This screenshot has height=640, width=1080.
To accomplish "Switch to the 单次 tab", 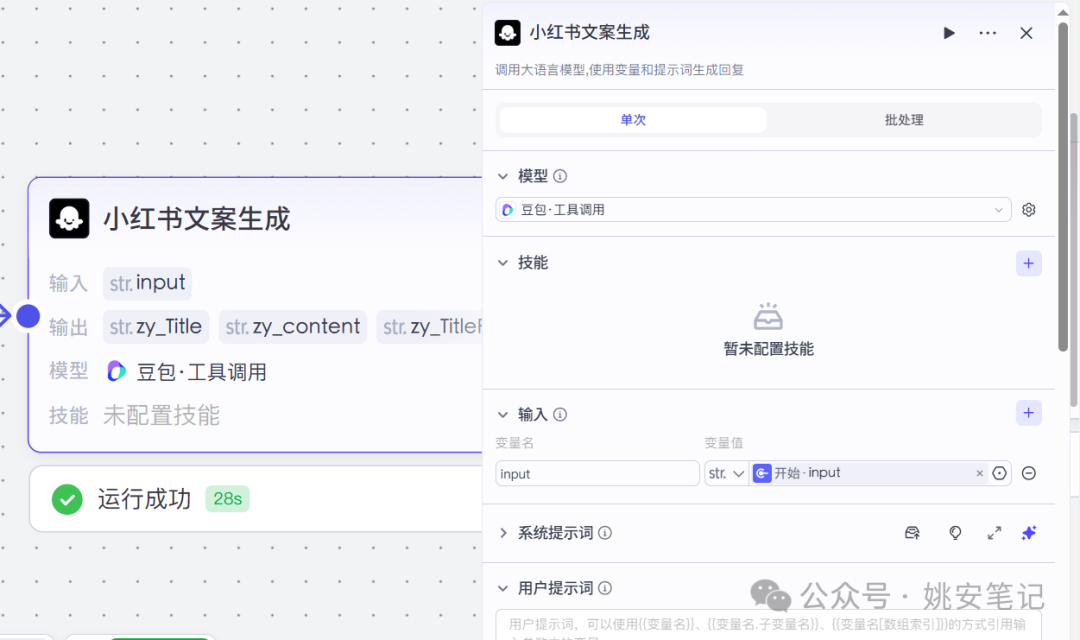I will (x=632, y=120).
